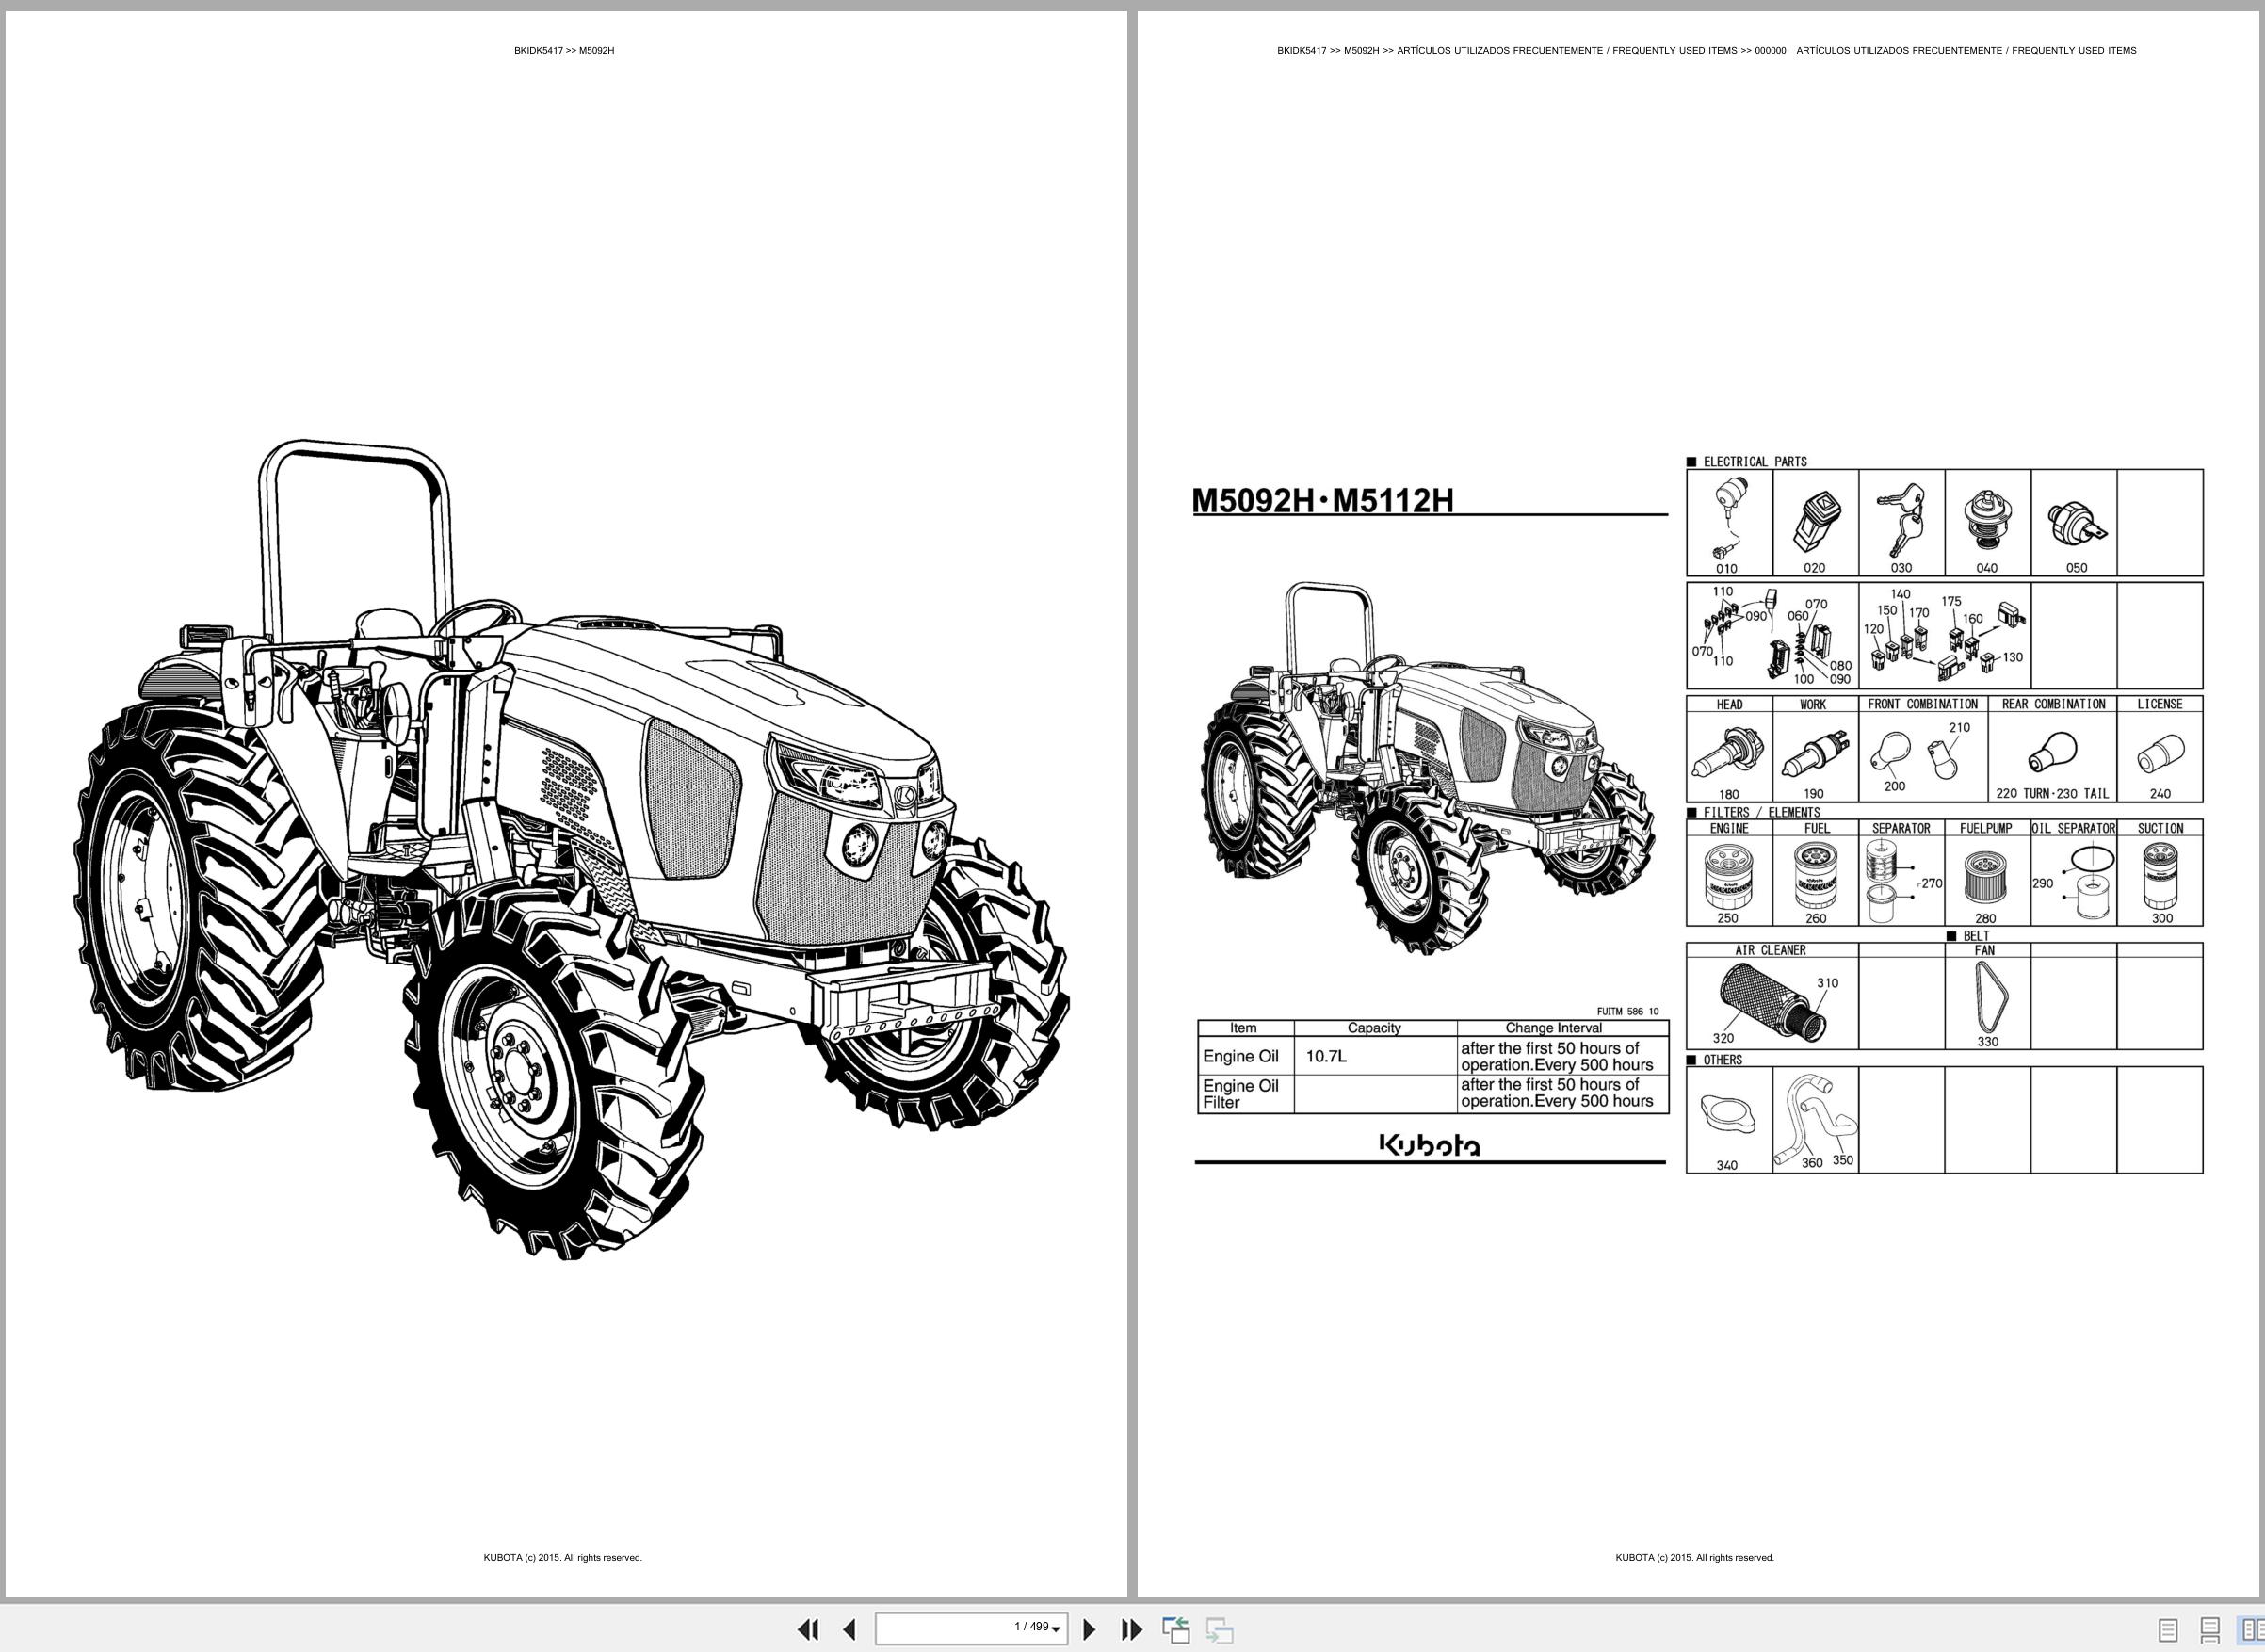Click ignition switch part 010

click(x=1728, y=516)
